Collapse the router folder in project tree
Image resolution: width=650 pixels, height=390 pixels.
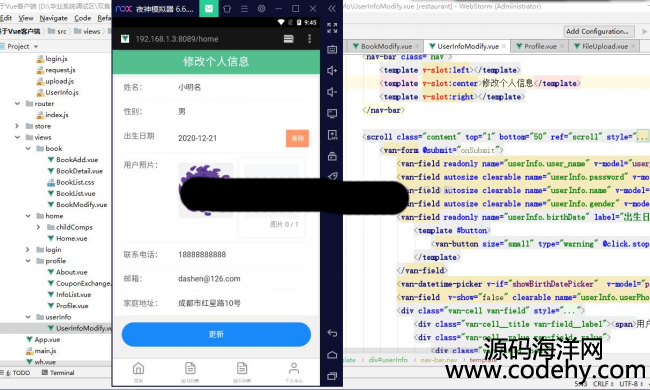point(17,104)
